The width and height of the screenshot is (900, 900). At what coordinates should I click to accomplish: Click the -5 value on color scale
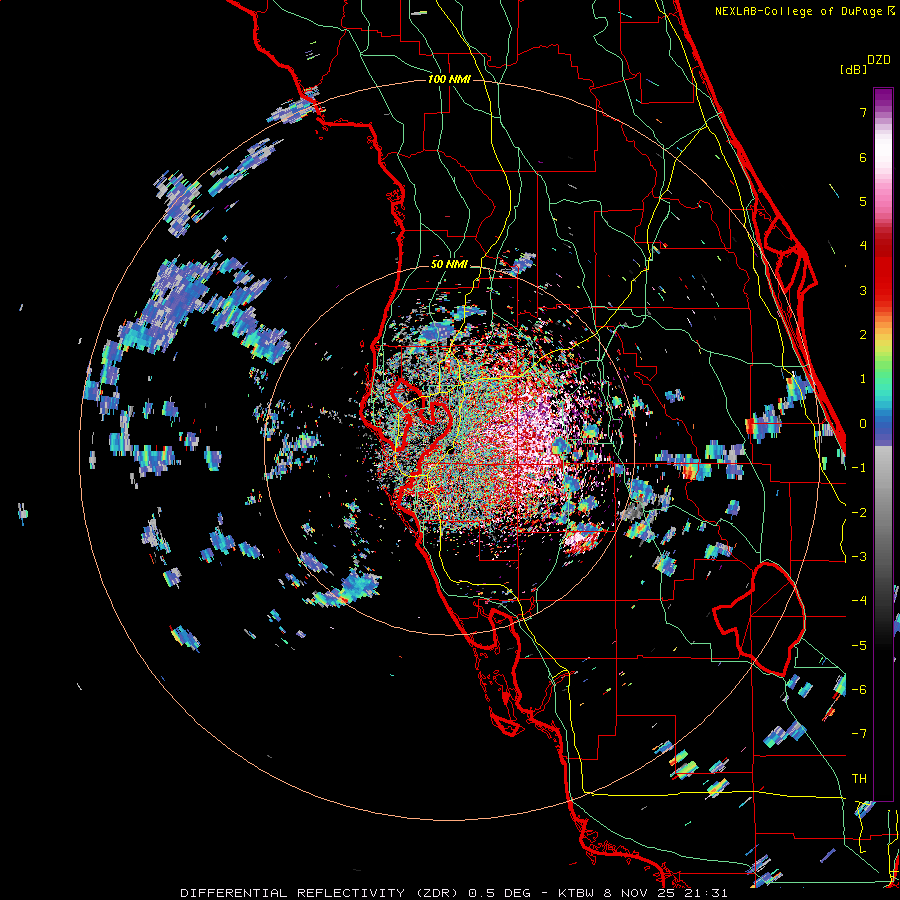pos(859,646)
